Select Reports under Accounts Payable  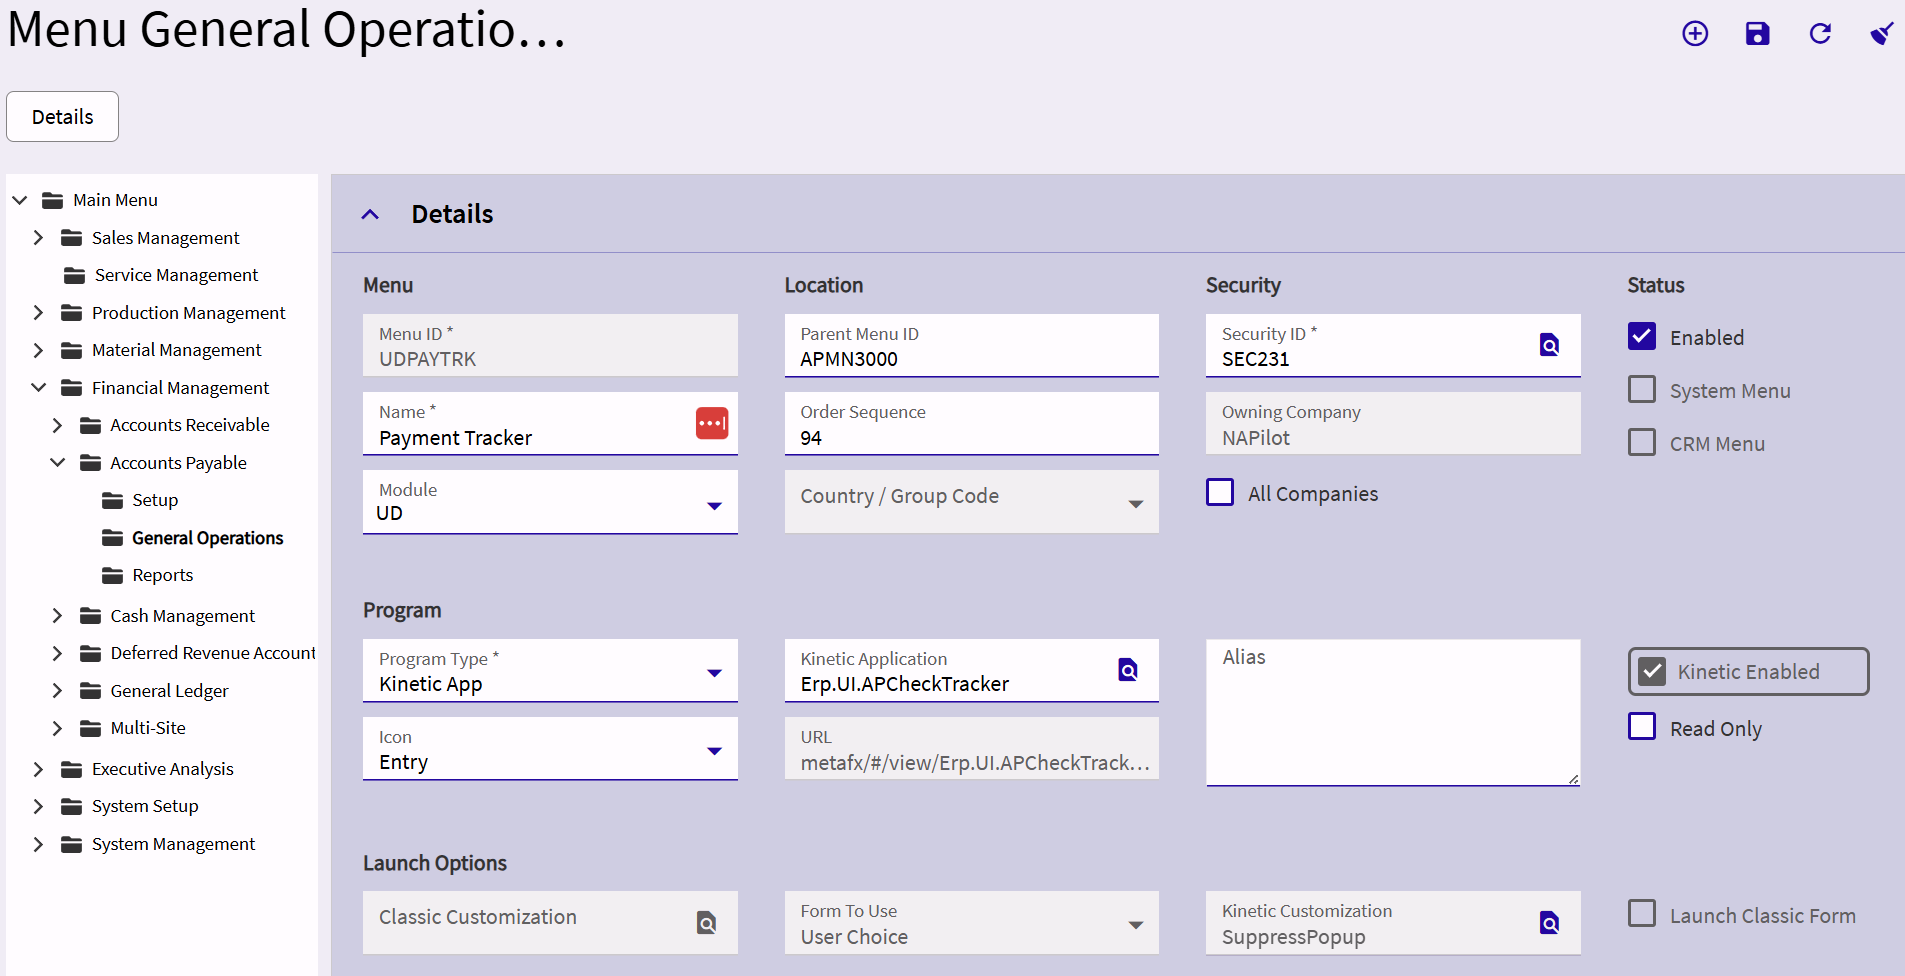tap(162, 575)
